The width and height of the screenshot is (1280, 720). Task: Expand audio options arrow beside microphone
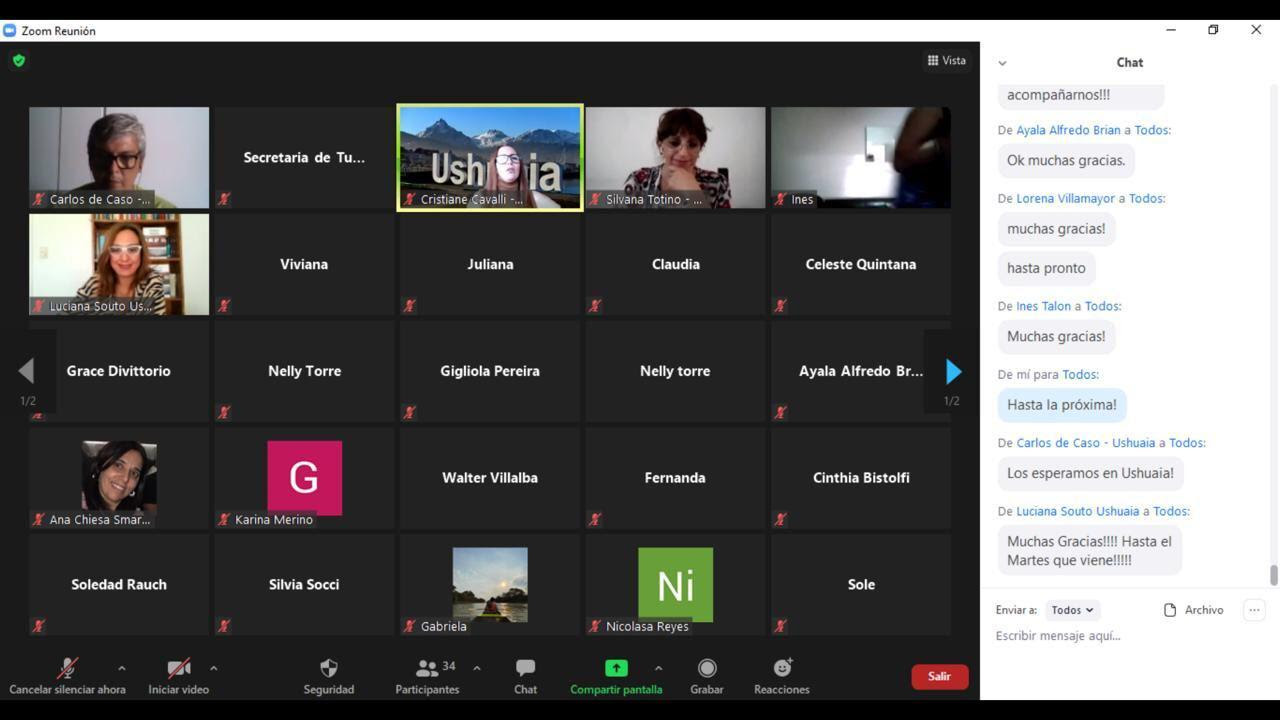[x=121, y=668]
